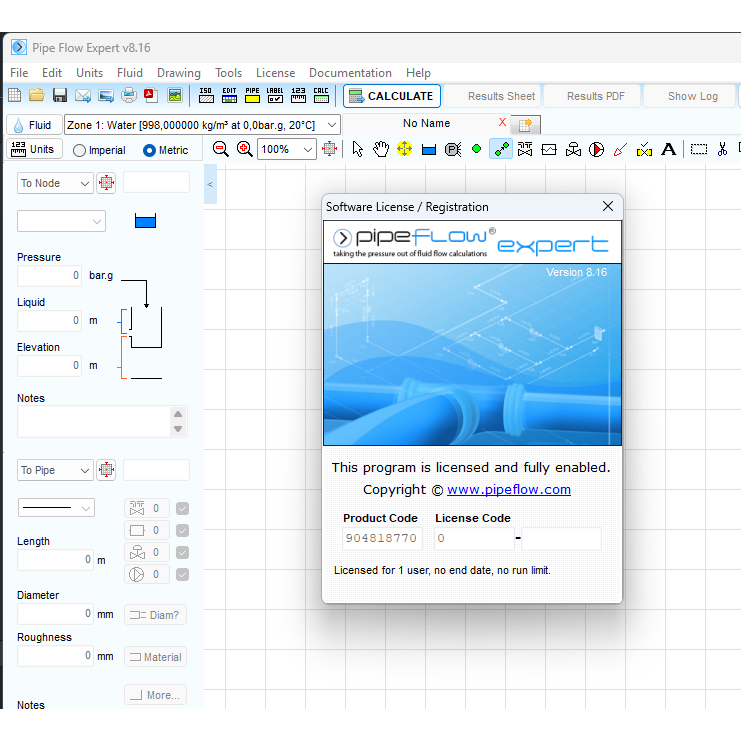Open the pipe line style dropdown
Image resolution: width=741 pixels, height=741 pixels.
[56, 508]
